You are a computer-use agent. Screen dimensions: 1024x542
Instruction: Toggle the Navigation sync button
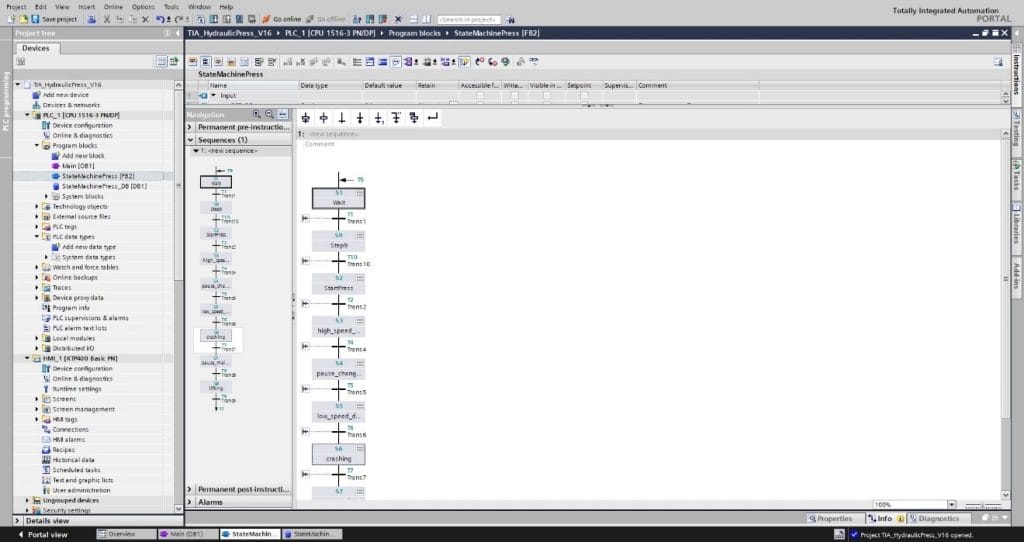click(283, 114)
